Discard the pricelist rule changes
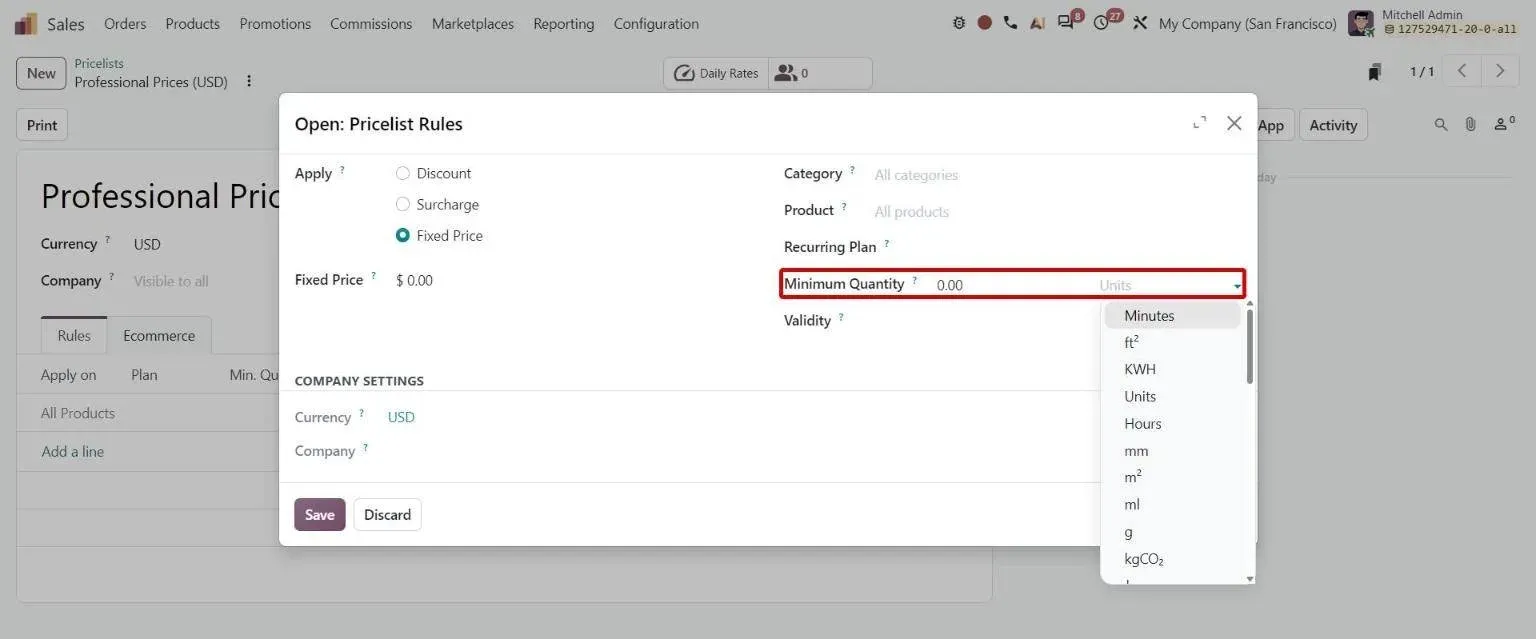Image resolution: width=1536 pixels, height=639 pixels. pos(387,515)
